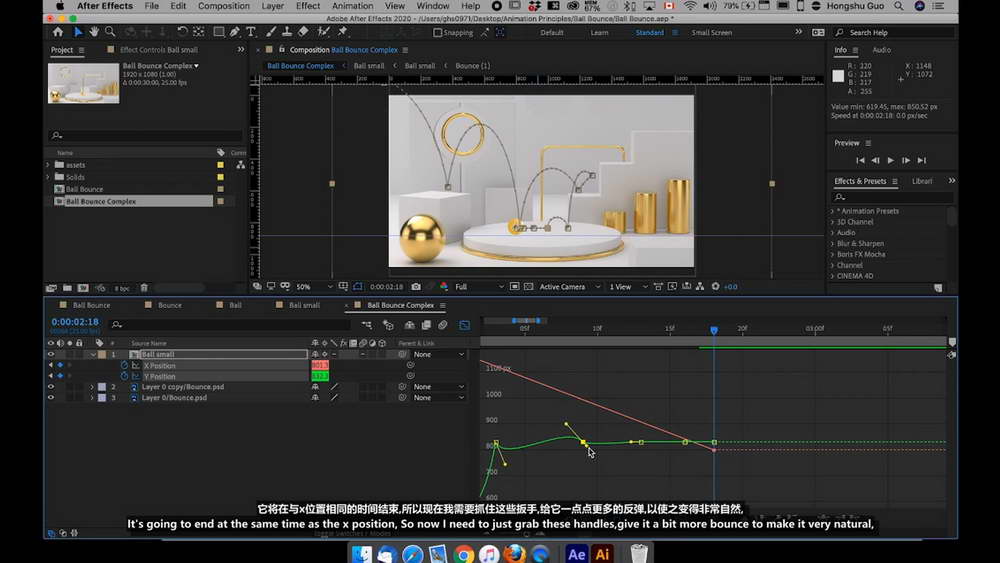Delete selected project item trash icon
The height and width of the screenshot is (563, 1000).
click(x=144, y=288)
